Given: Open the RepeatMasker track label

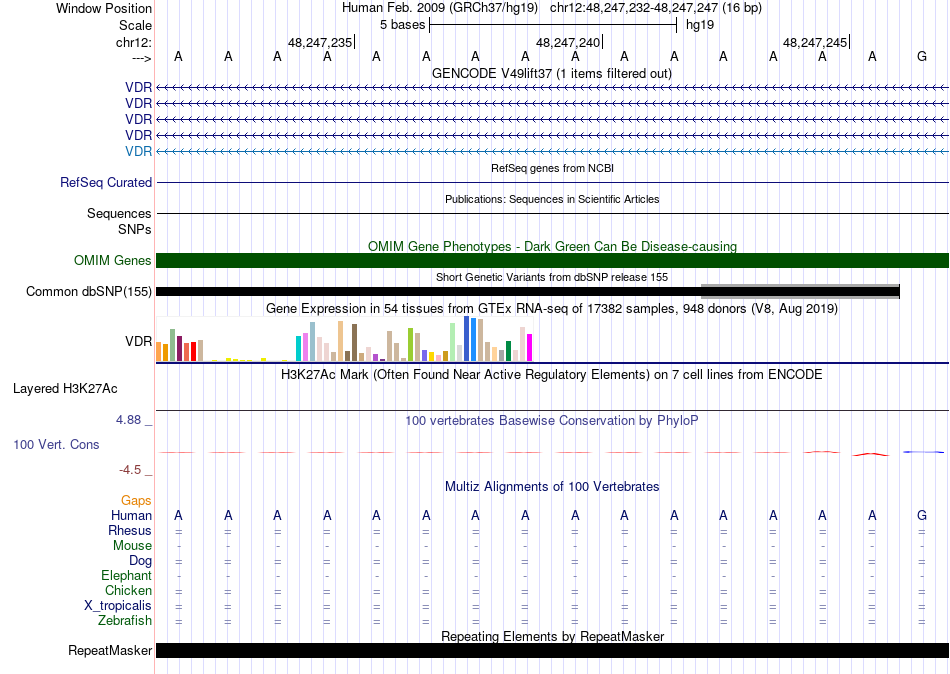Looking at the screenshot, I should 110,651.
